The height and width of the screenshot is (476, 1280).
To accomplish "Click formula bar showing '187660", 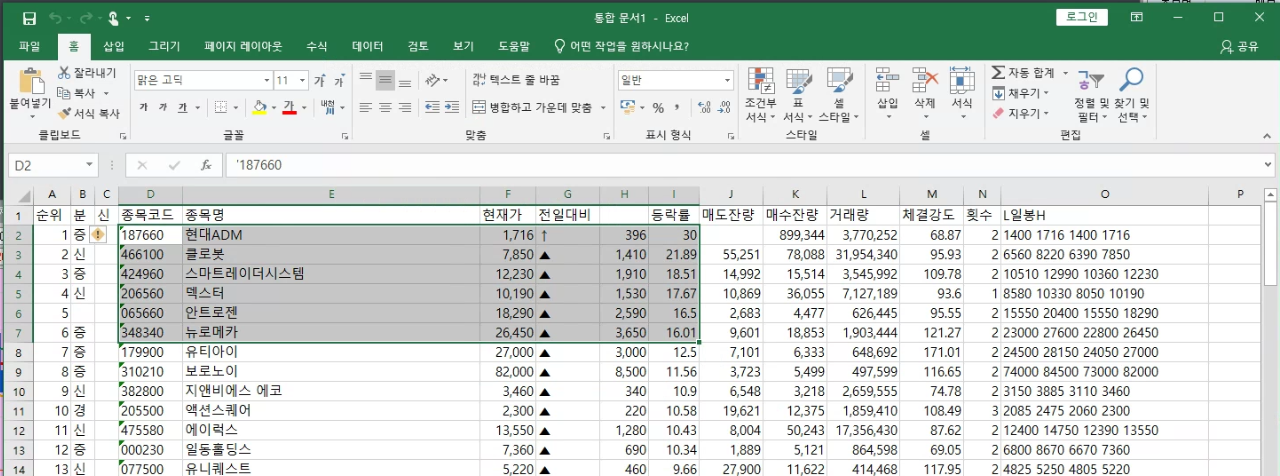I will 745,165.
